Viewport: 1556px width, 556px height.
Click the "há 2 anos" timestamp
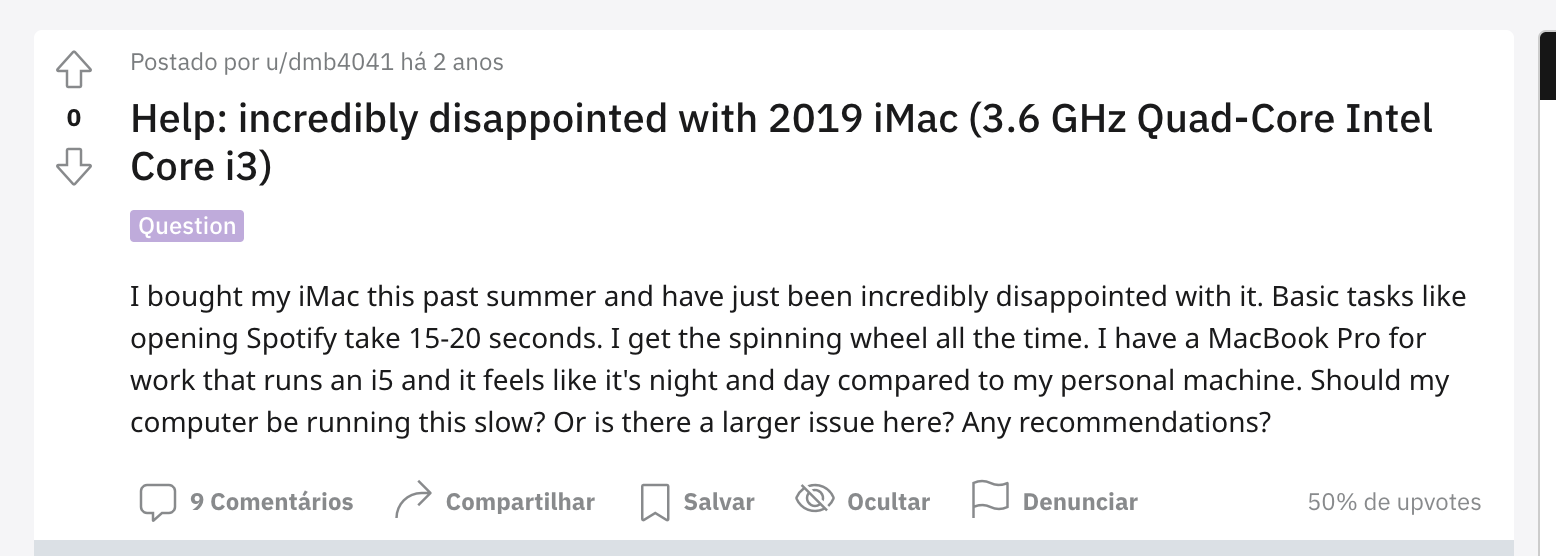coord(451,62)
